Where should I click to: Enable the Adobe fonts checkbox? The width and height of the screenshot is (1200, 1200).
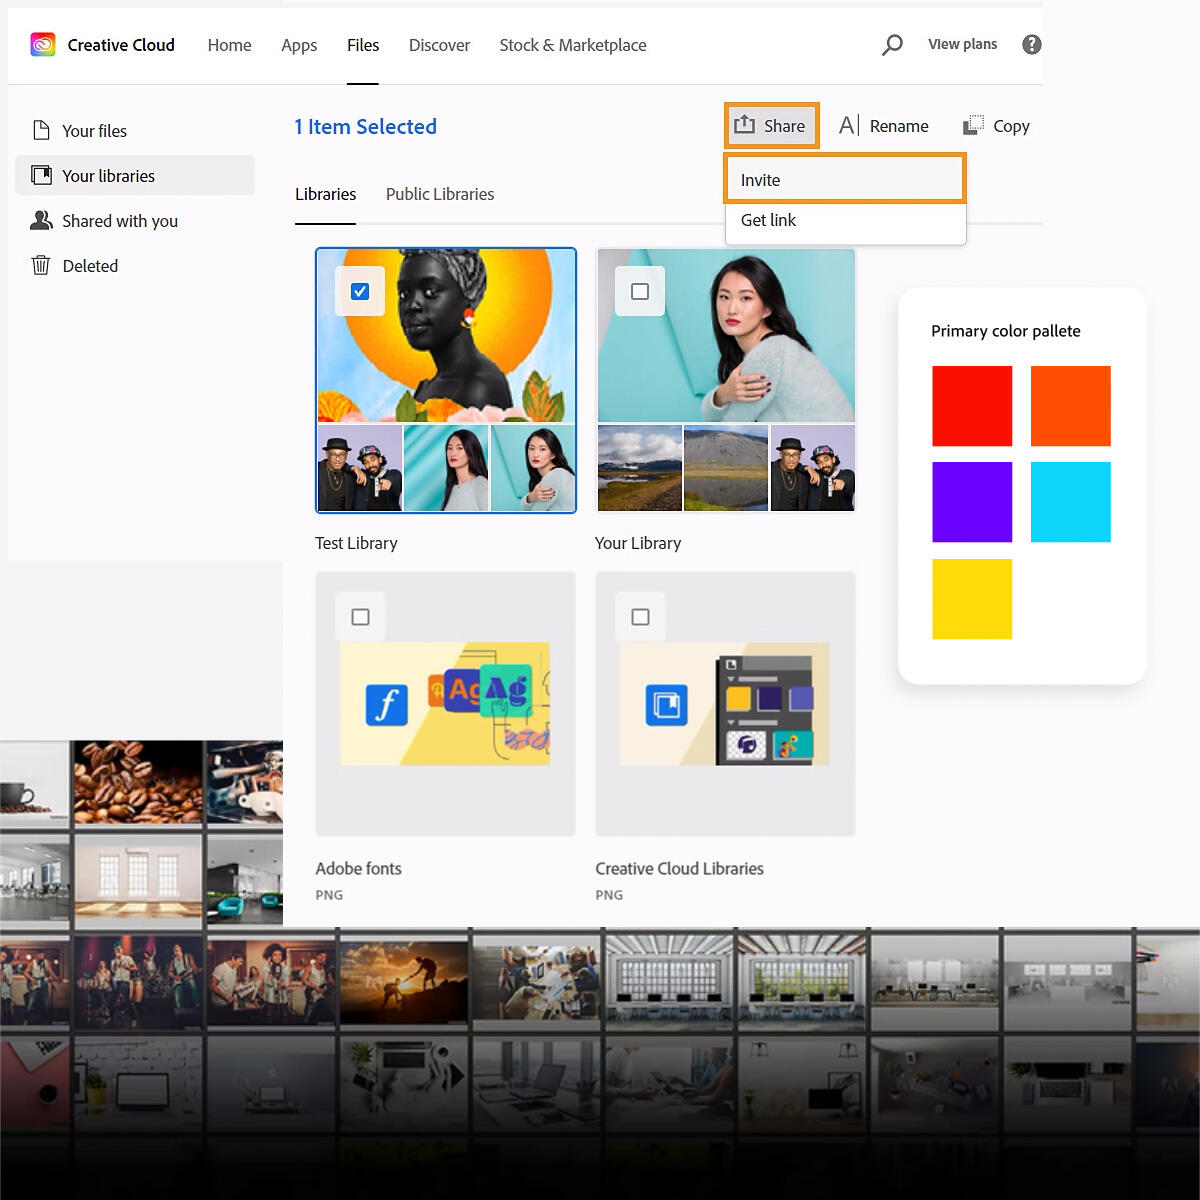click(359, 616)
